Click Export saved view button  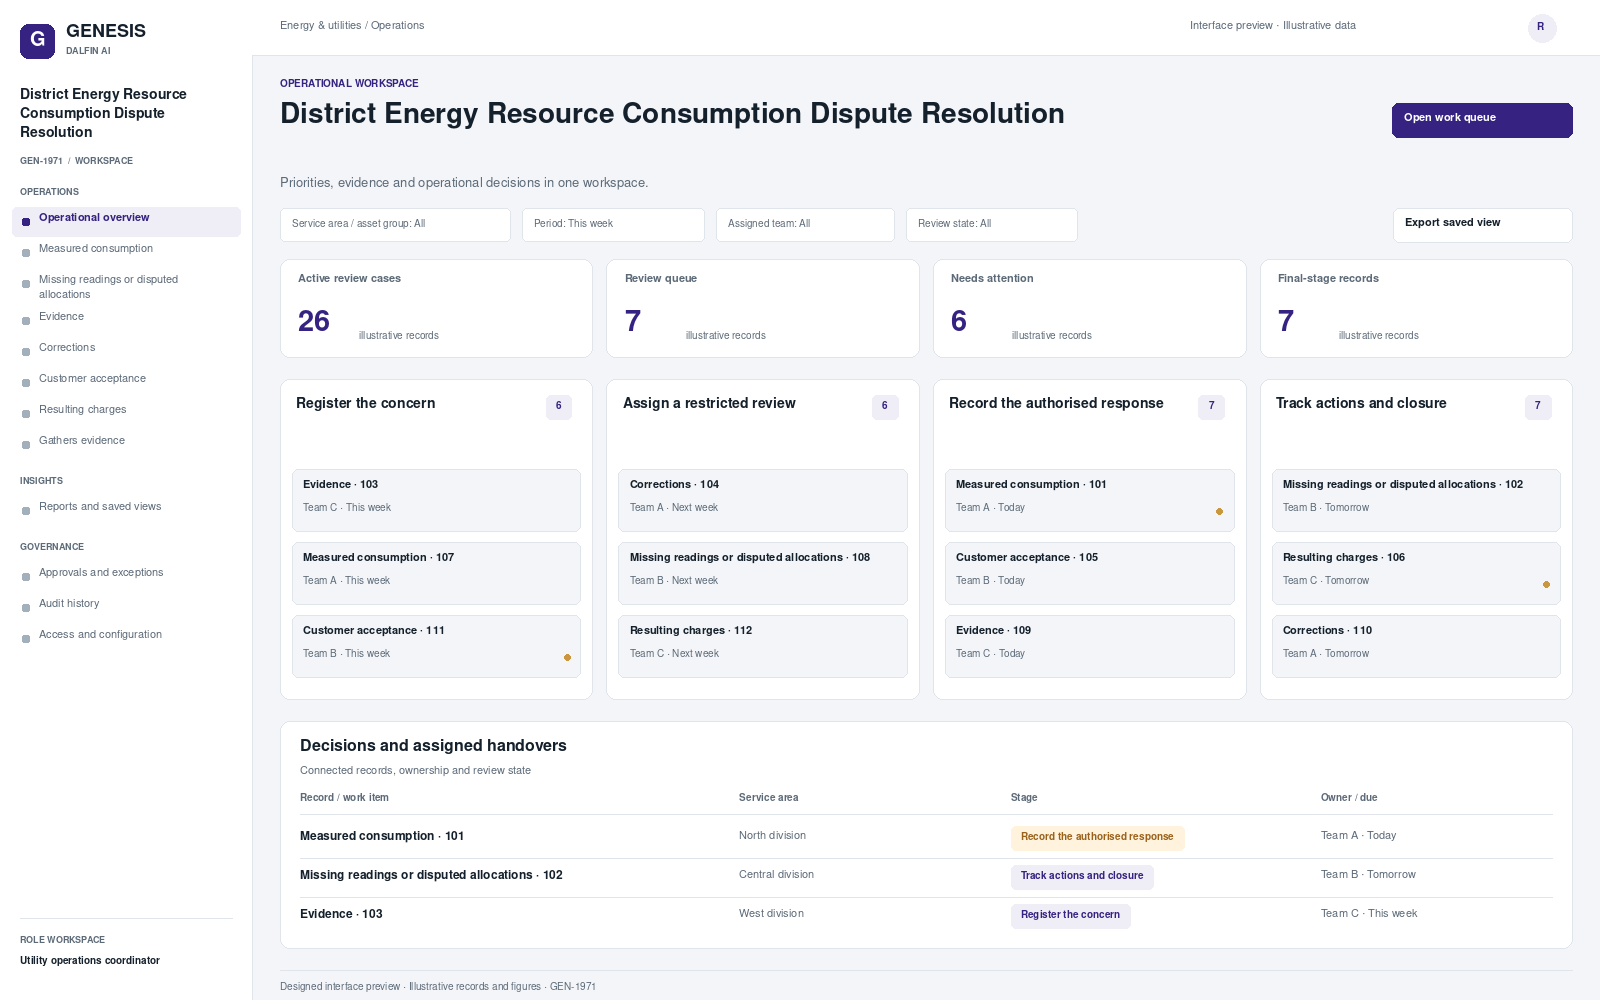click(1482, 225)
